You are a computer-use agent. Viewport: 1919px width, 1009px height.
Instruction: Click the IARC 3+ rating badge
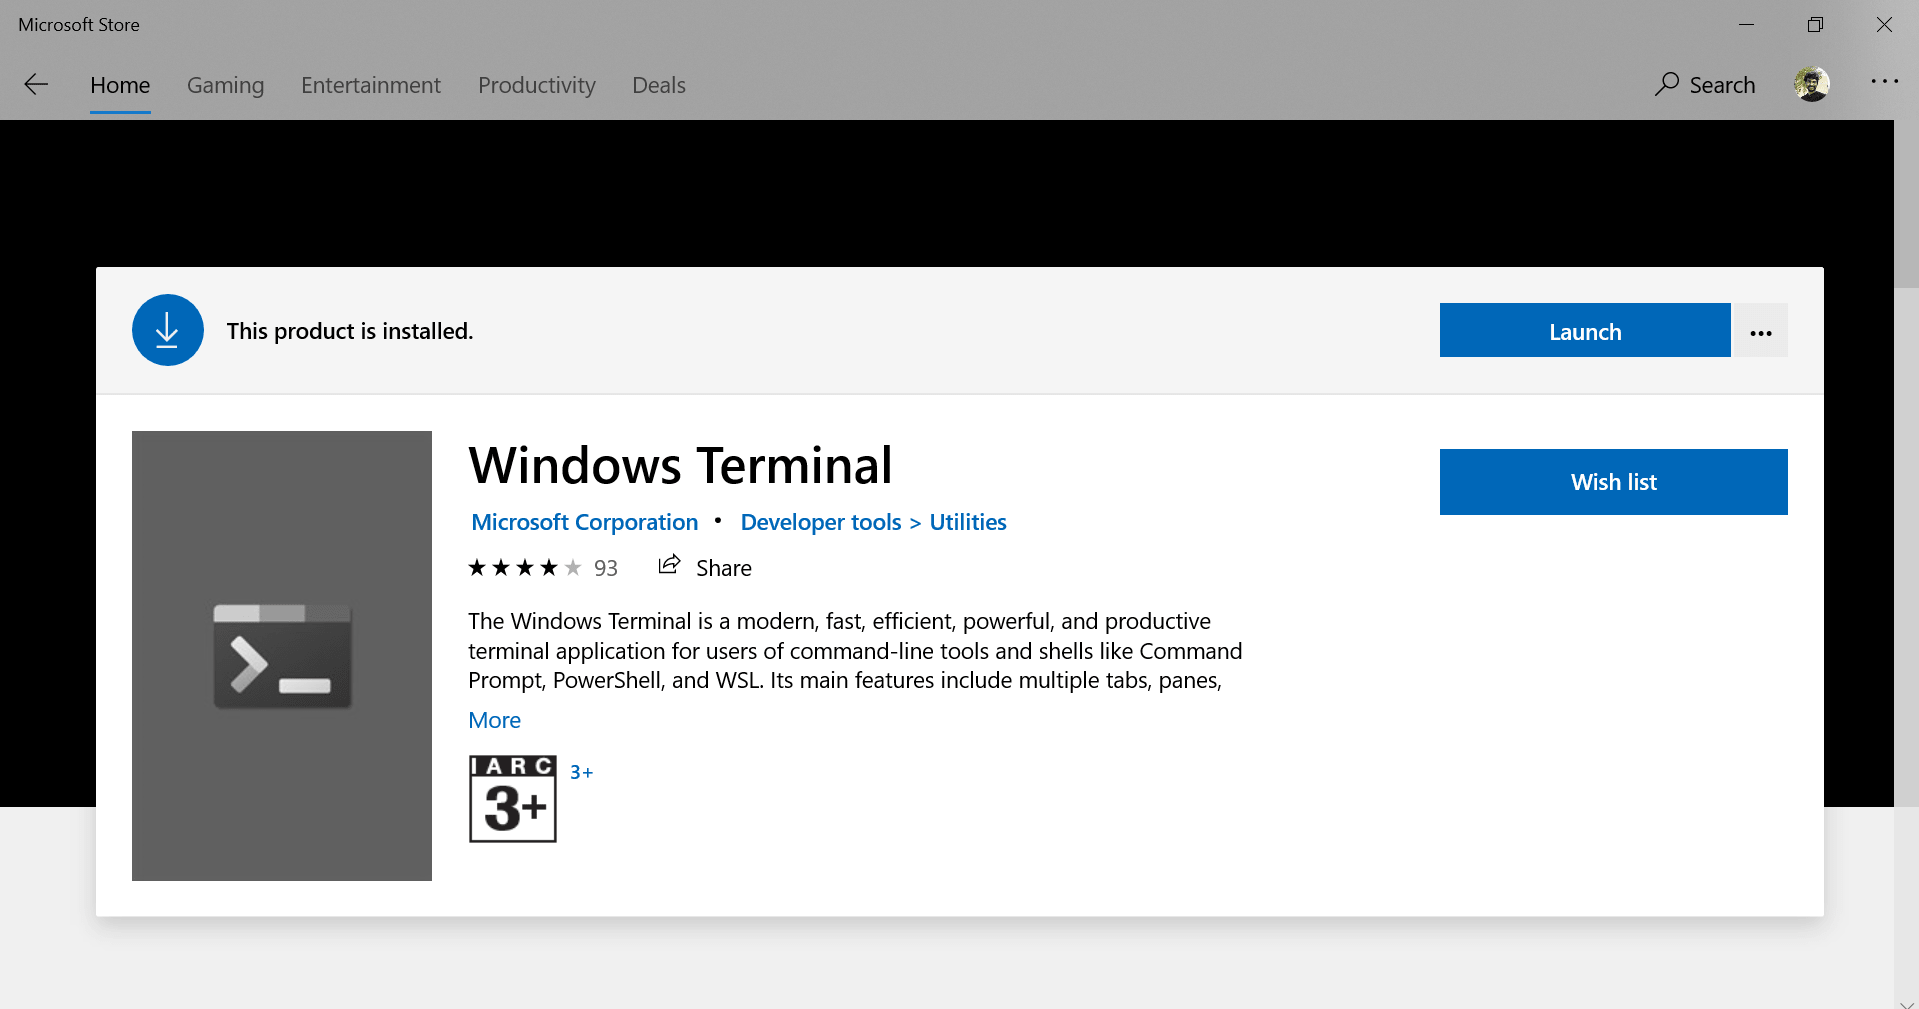click(x=513, y=799)
